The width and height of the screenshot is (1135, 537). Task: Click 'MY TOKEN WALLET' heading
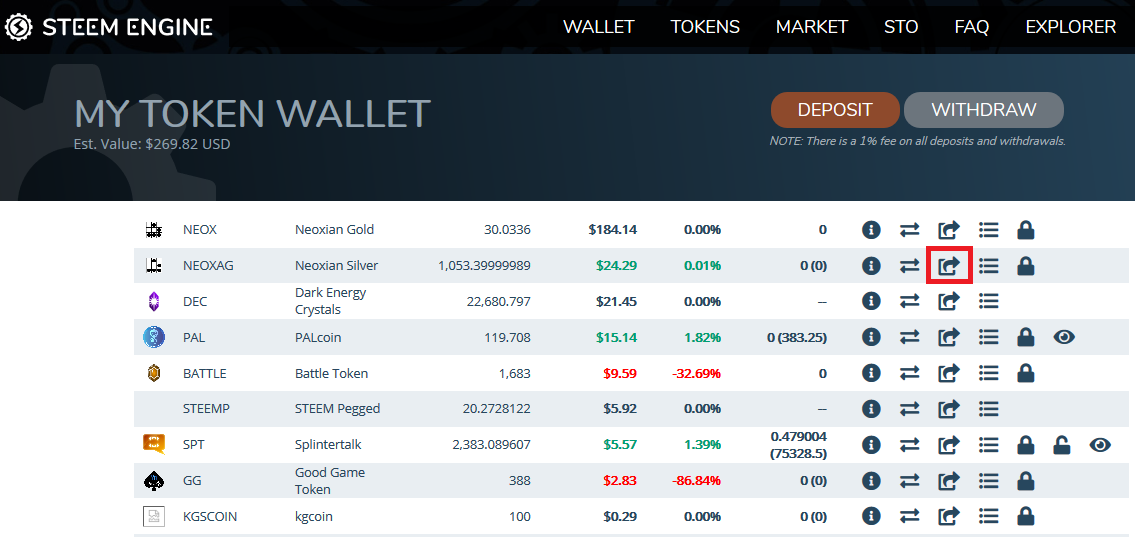(253, 114)
